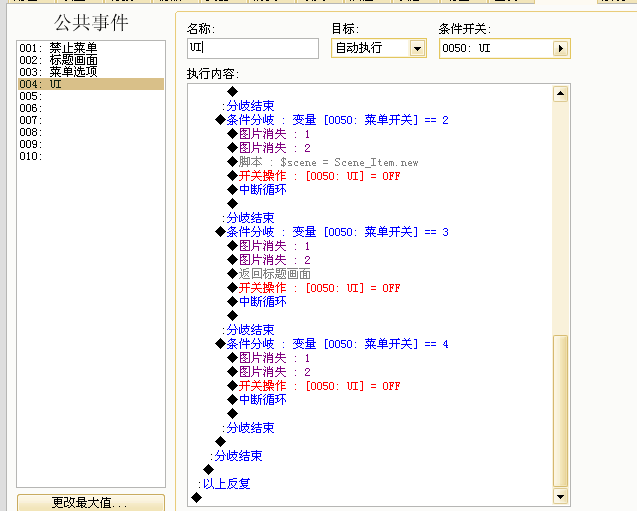
Task: Click the vertical scrollbar thumb
Action: click(x=560, y=411)
